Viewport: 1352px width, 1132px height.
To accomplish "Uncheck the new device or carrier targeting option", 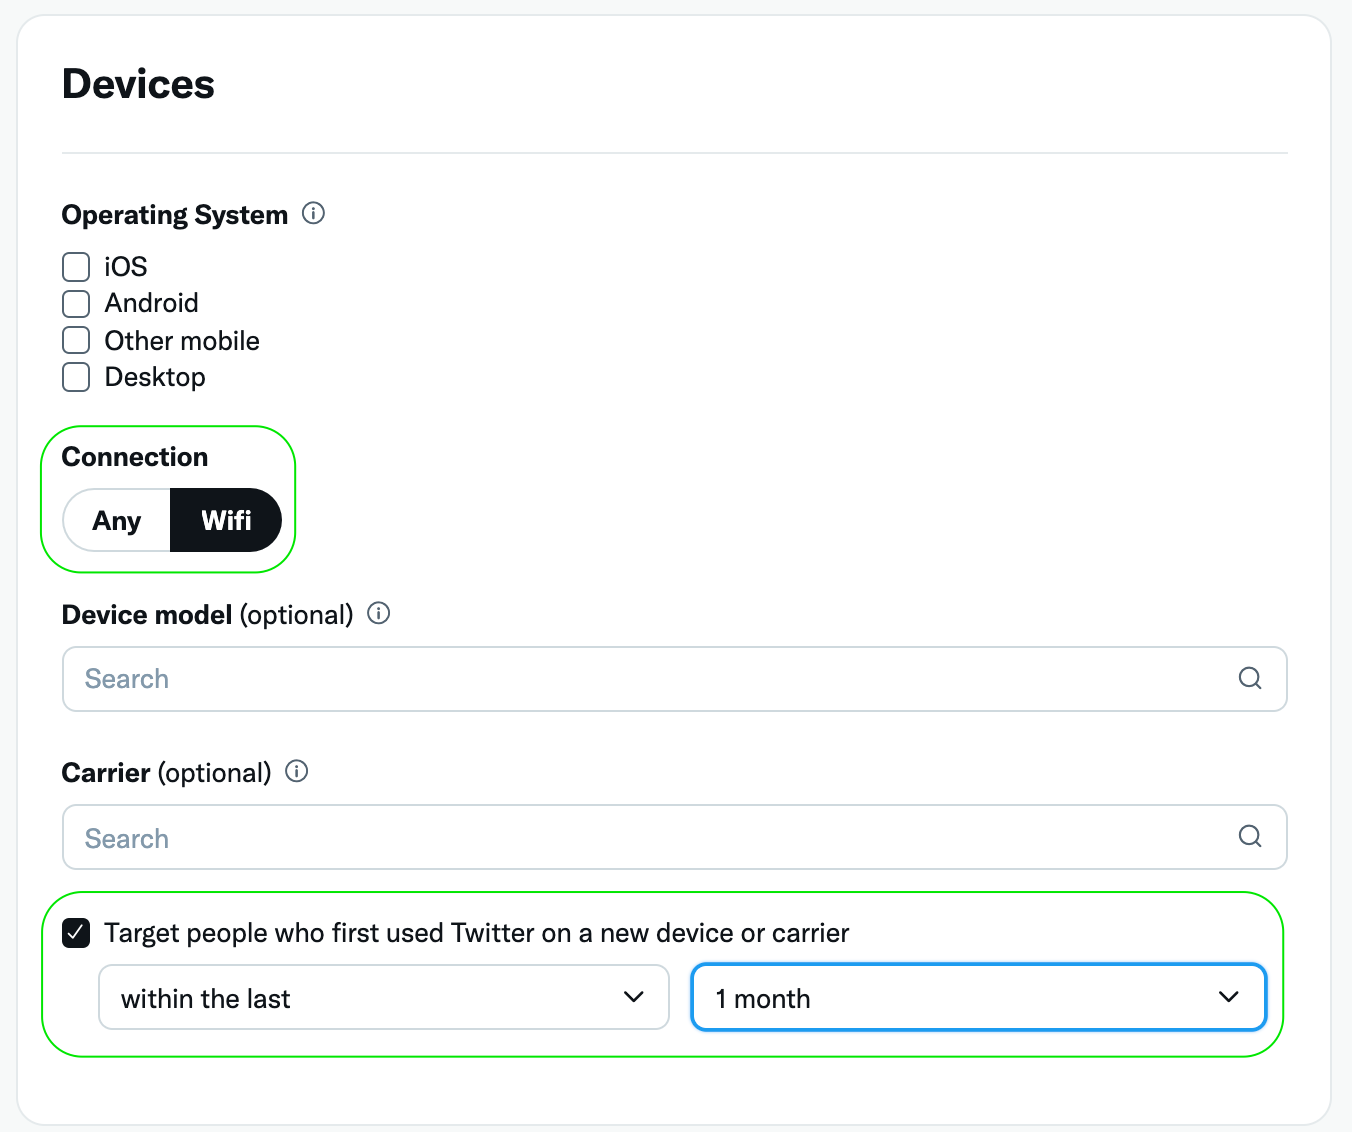I will [x=76, y=933].
